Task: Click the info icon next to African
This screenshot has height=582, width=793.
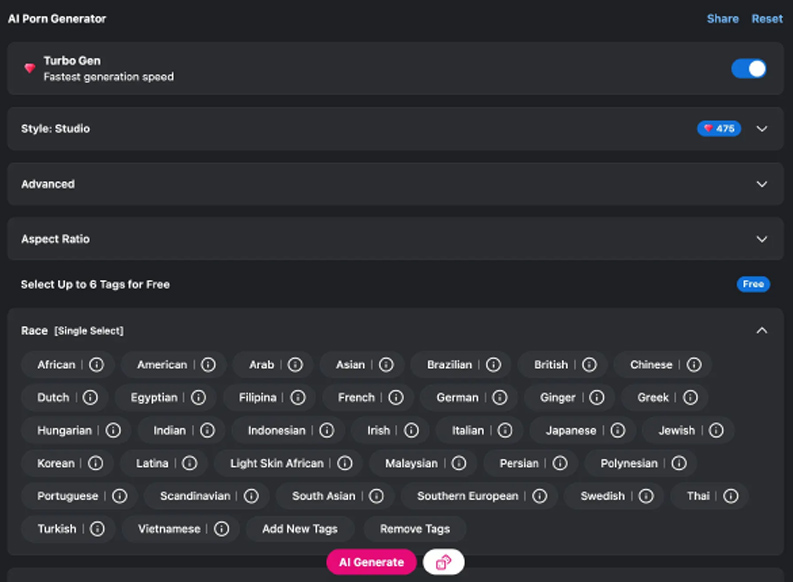Action: coord(97,365)
